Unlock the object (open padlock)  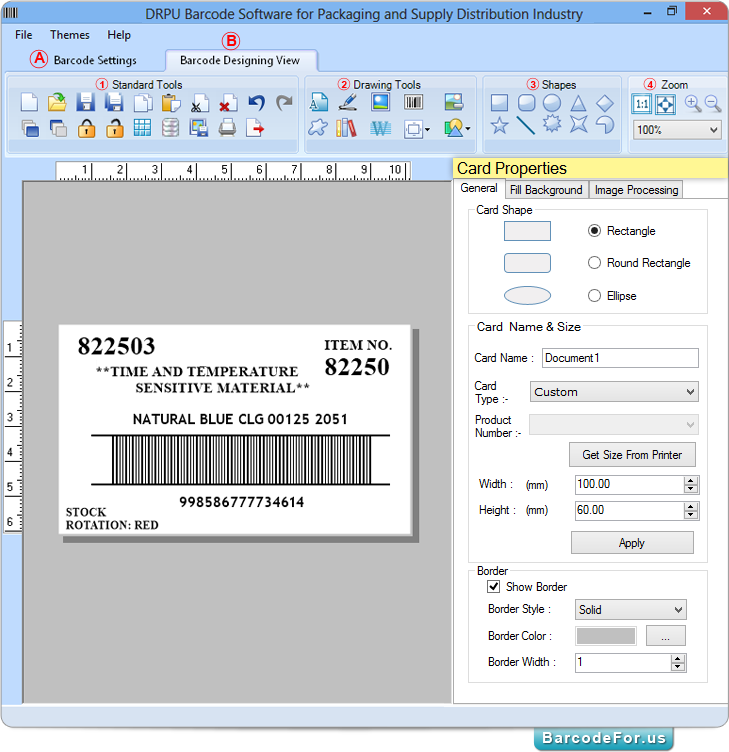115,128
